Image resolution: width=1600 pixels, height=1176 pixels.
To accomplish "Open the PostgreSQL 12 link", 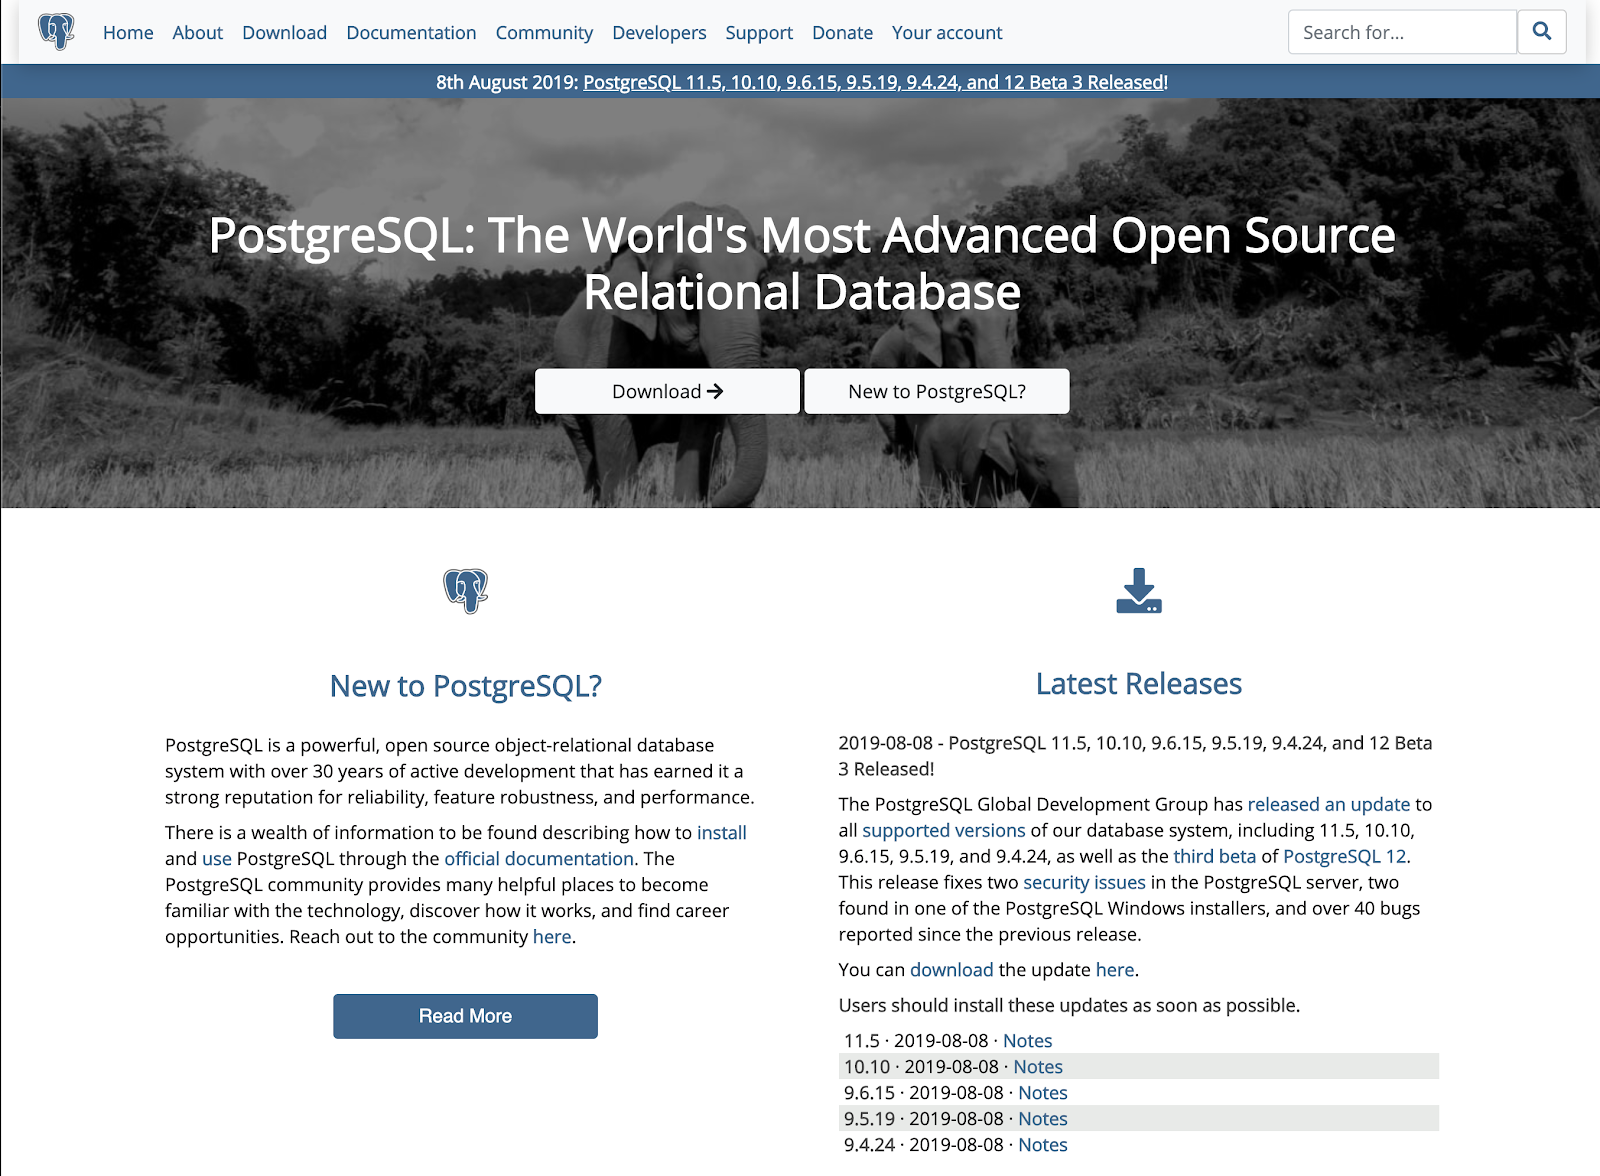I will coord(1345,856).
